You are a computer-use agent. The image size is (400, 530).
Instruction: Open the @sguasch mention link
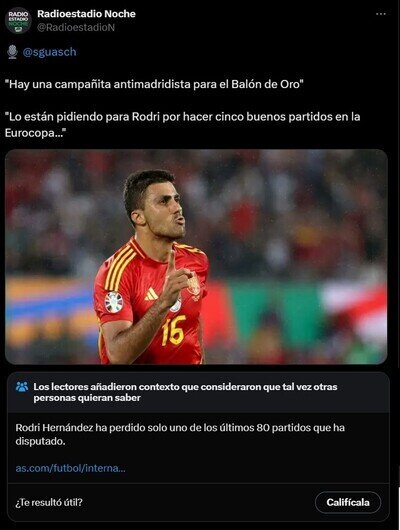pyautogui.click(x=50, y=52)
